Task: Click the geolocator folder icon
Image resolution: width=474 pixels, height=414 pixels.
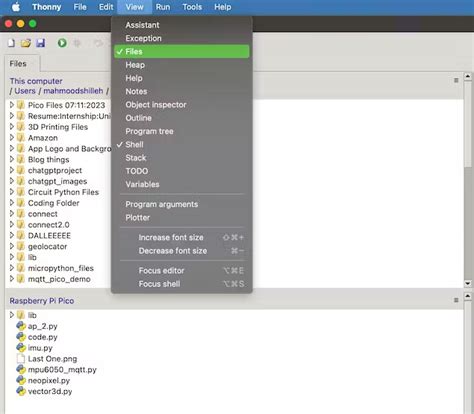Action: [21, 246]
